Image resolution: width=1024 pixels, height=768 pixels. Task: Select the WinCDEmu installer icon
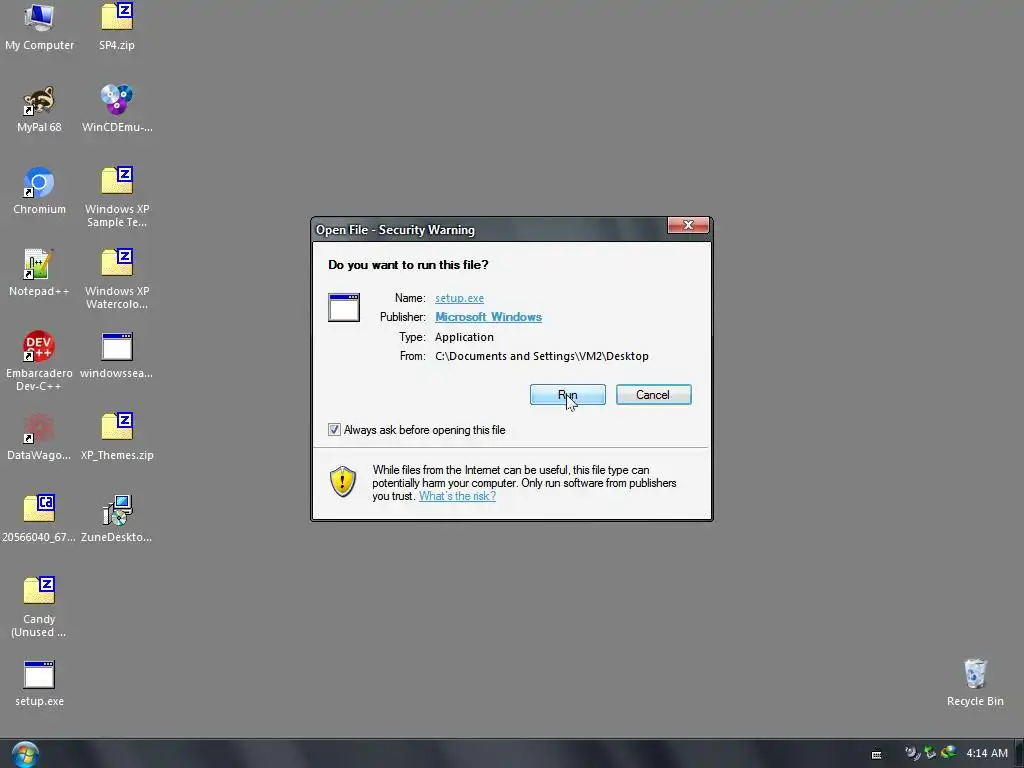(117, 109)
